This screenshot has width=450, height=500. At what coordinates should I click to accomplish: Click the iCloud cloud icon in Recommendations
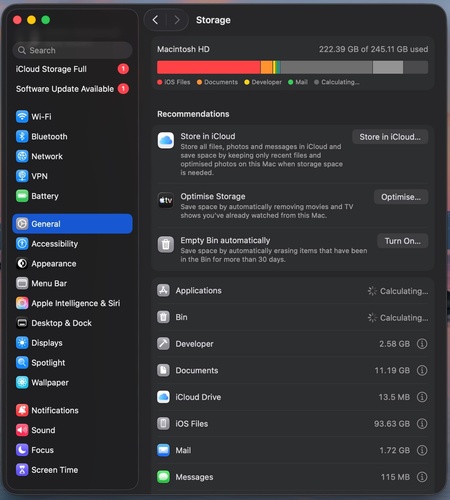pos(166,140)
